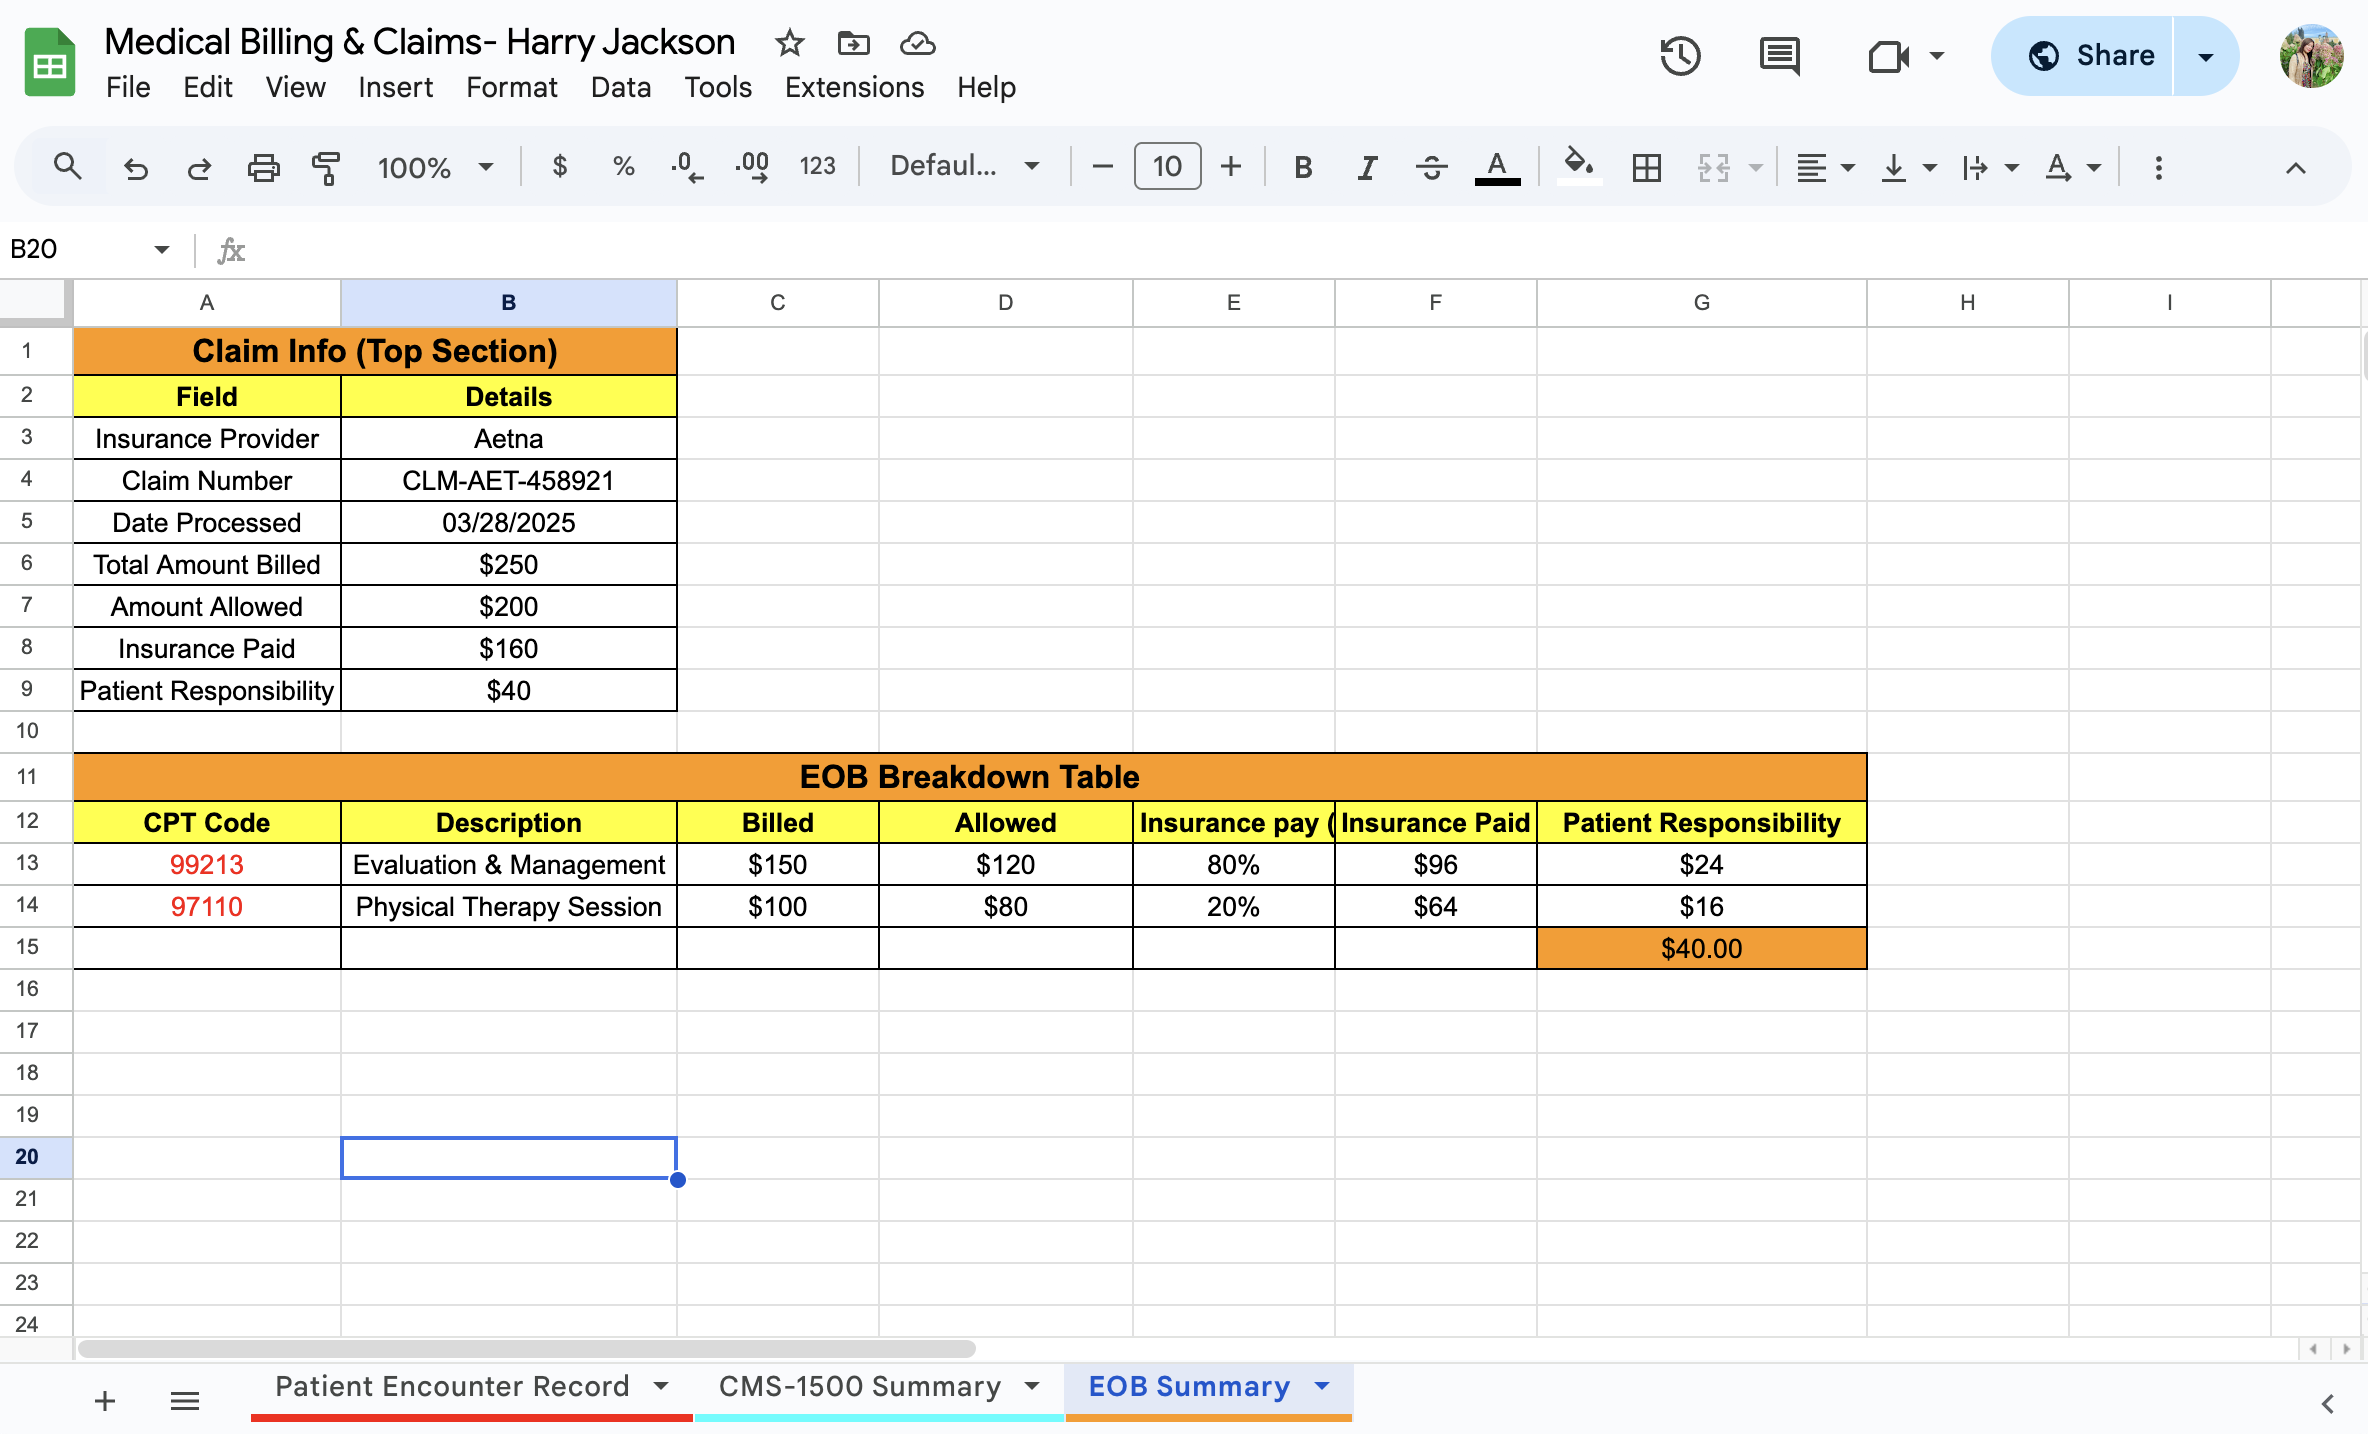Open the Extensions menu
The height and width of the screenshot is (1434, 2368).
[x=854, y=87]
